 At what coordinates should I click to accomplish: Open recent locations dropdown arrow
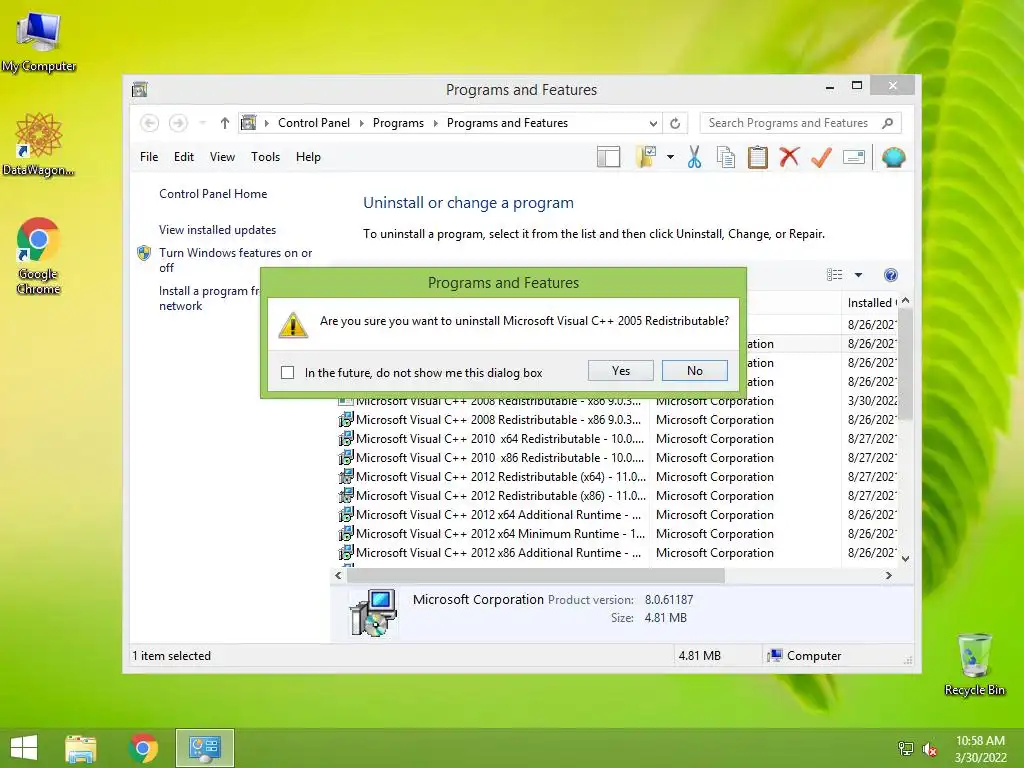(x=202, y=123)
